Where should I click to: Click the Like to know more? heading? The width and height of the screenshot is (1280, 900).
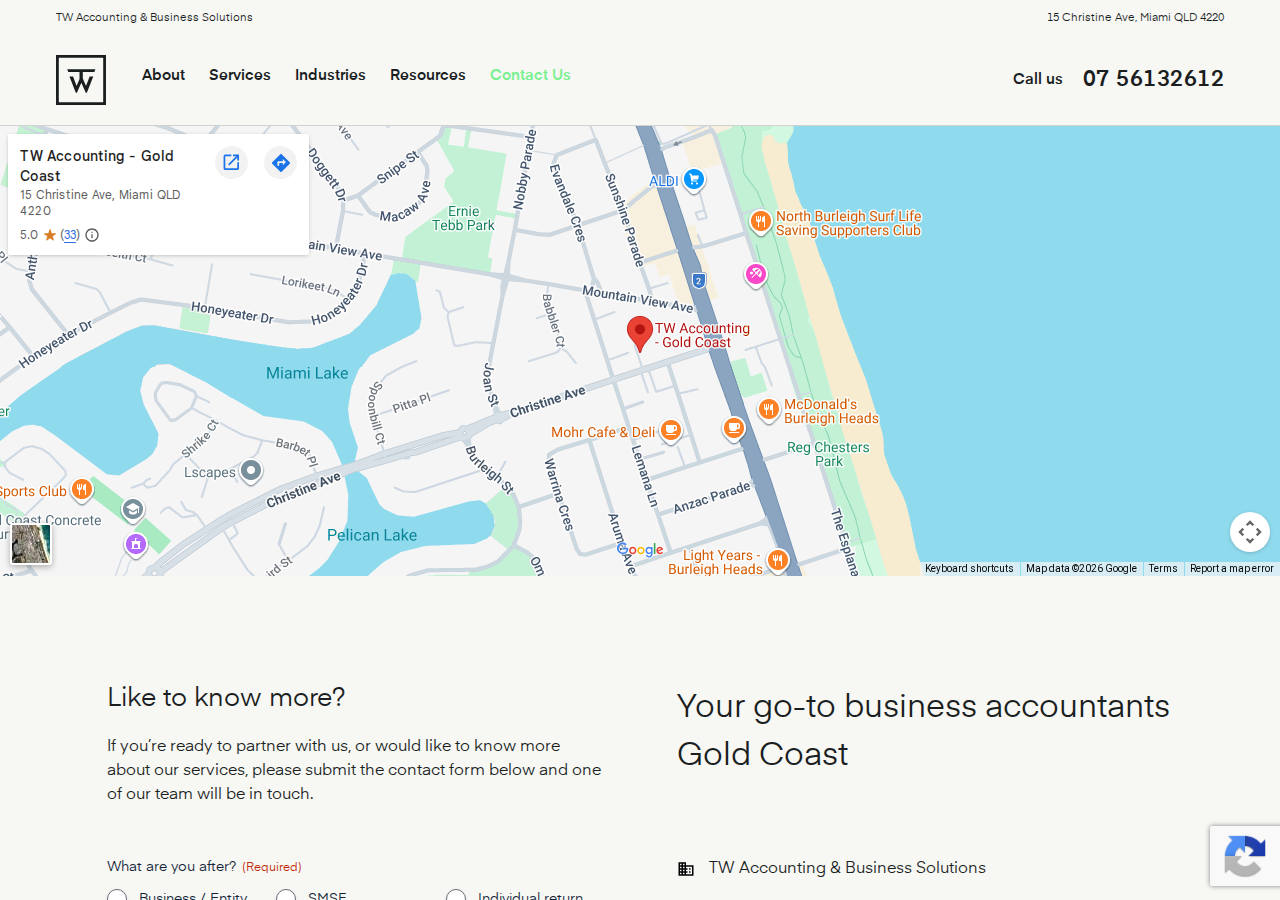pyautogui.click(x=226, y=697)
